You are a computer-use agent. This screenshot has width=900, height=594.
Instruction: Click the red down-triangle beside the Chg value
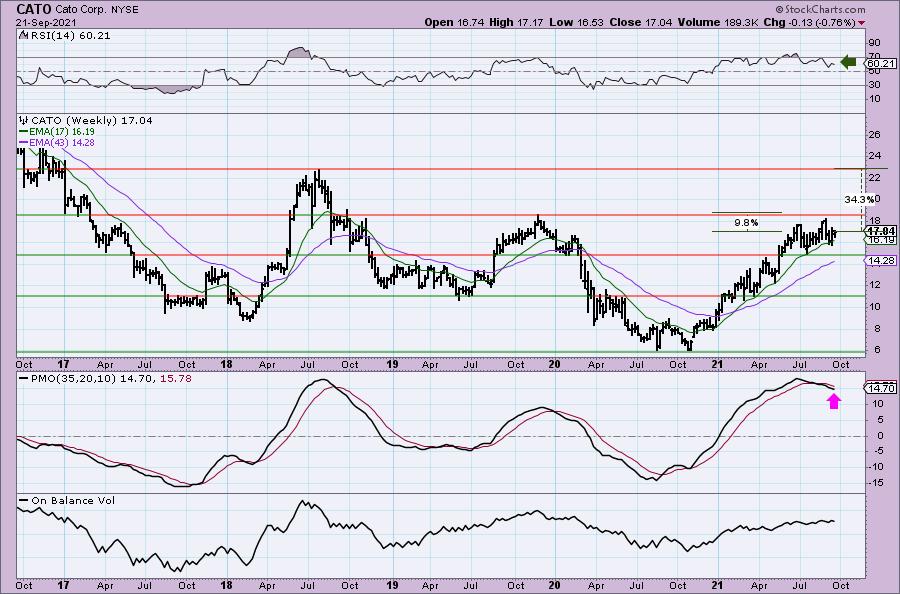(862, 23)
